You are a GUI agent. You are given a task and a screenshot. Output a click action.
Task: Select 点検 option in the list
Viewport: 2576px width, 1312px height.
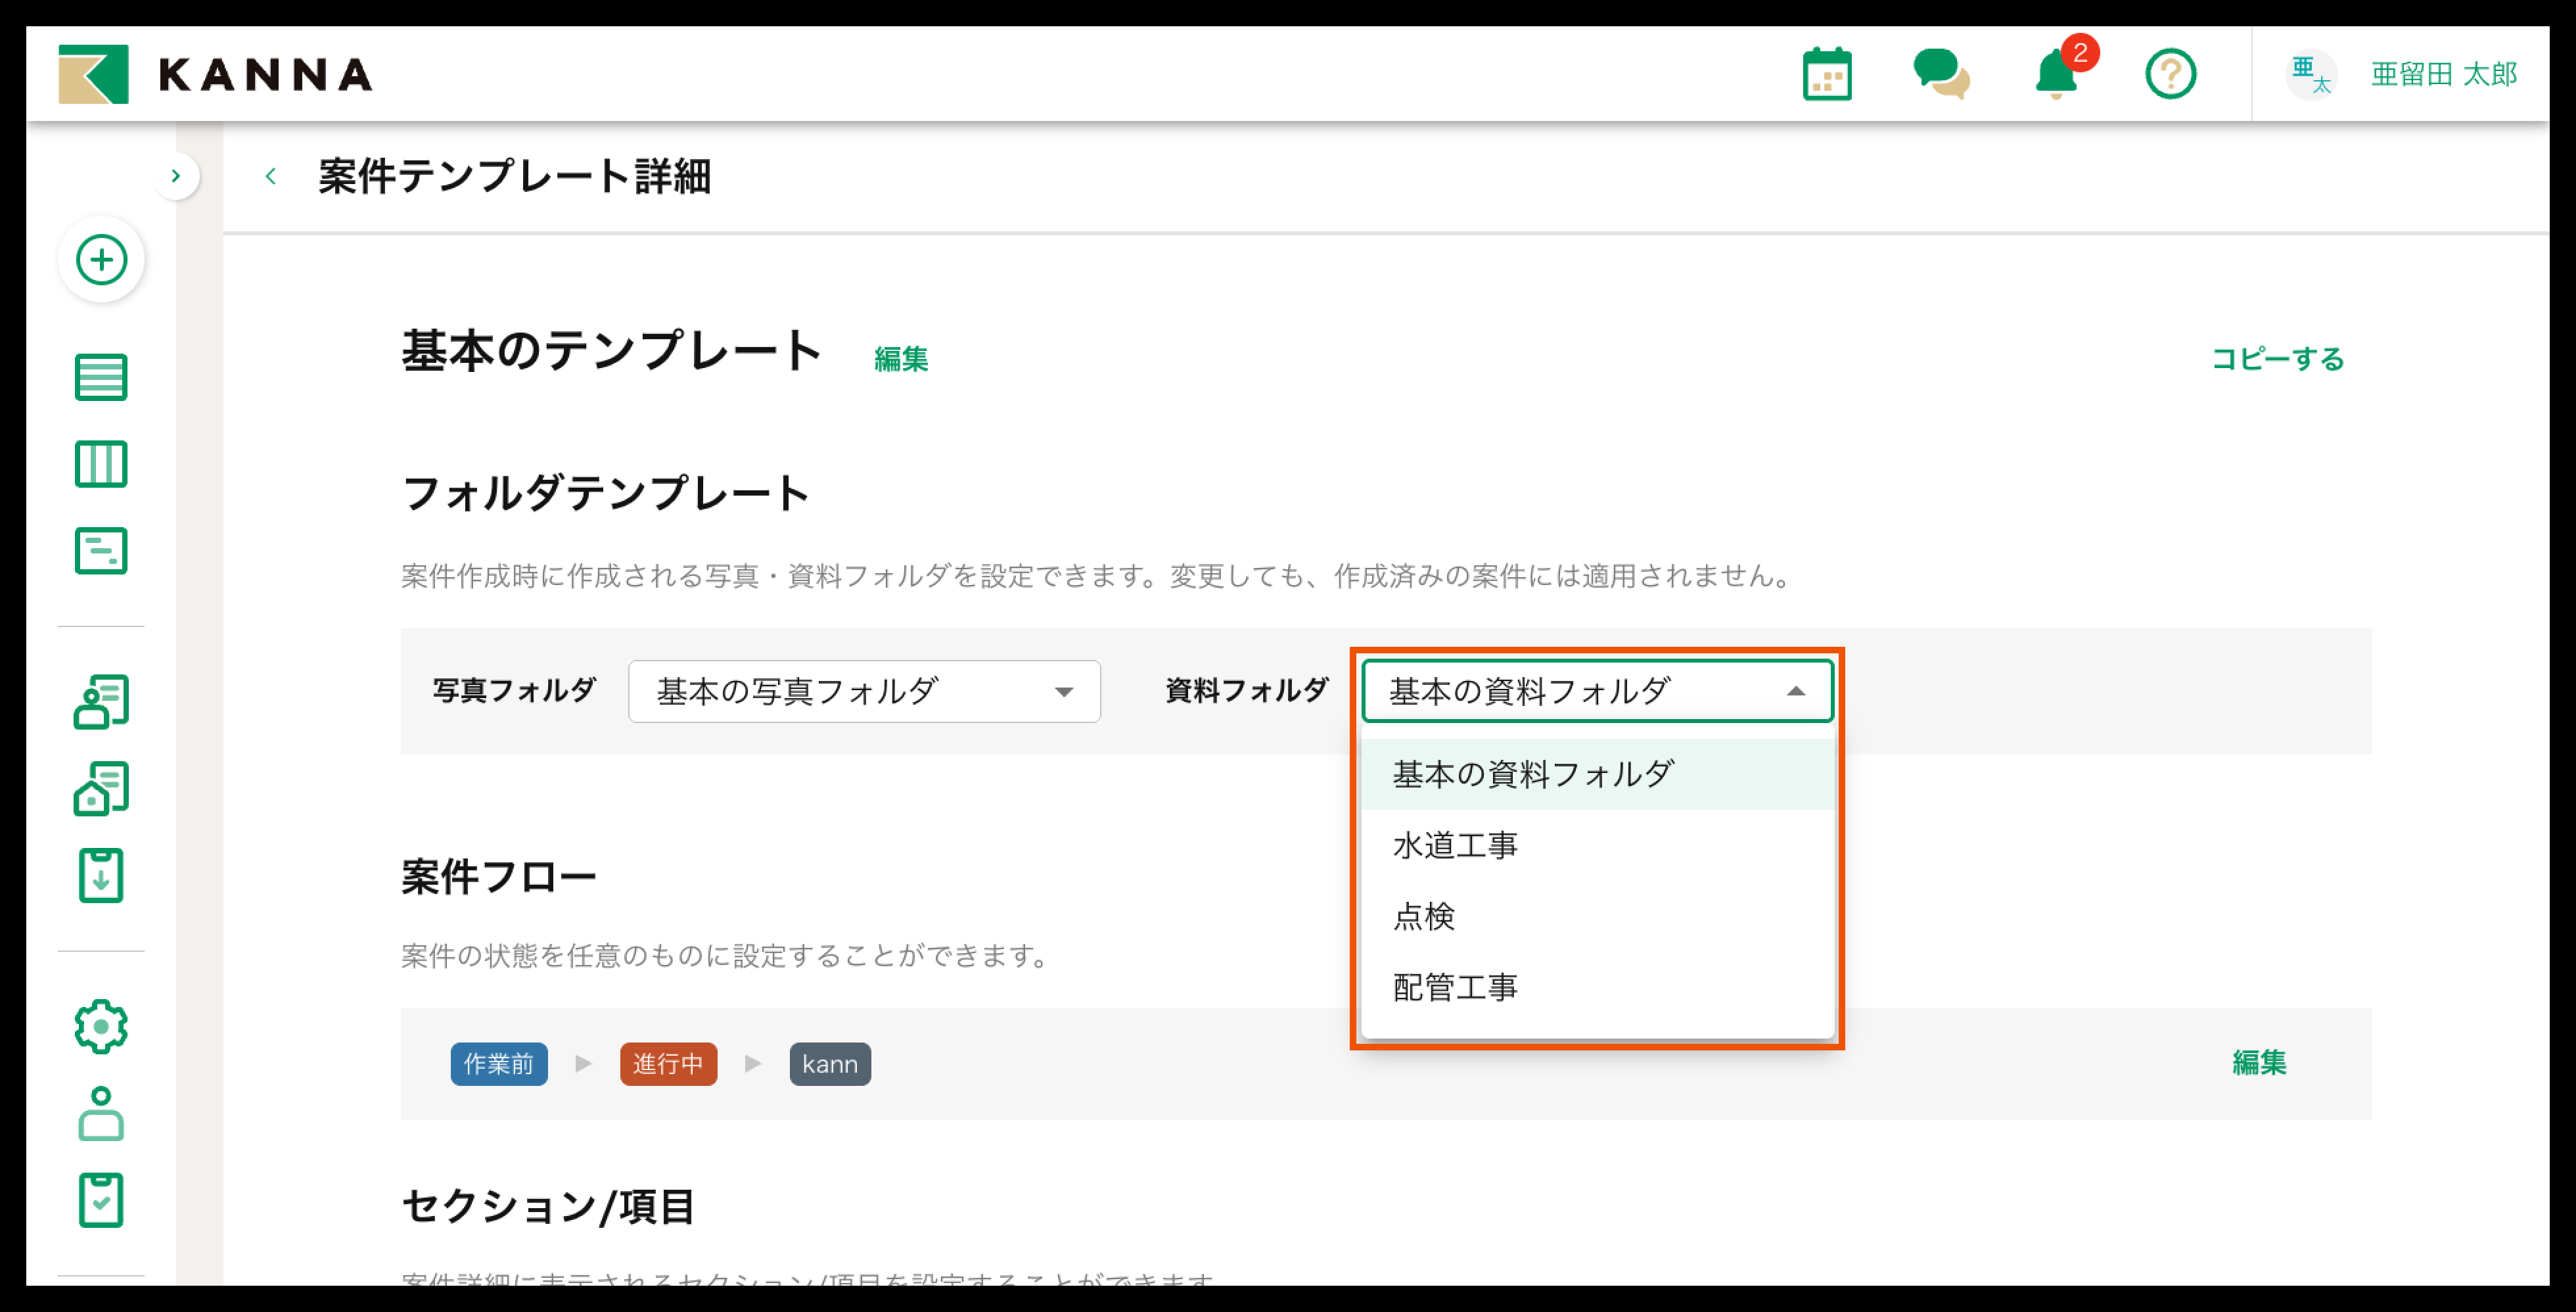coord(1424,916)
